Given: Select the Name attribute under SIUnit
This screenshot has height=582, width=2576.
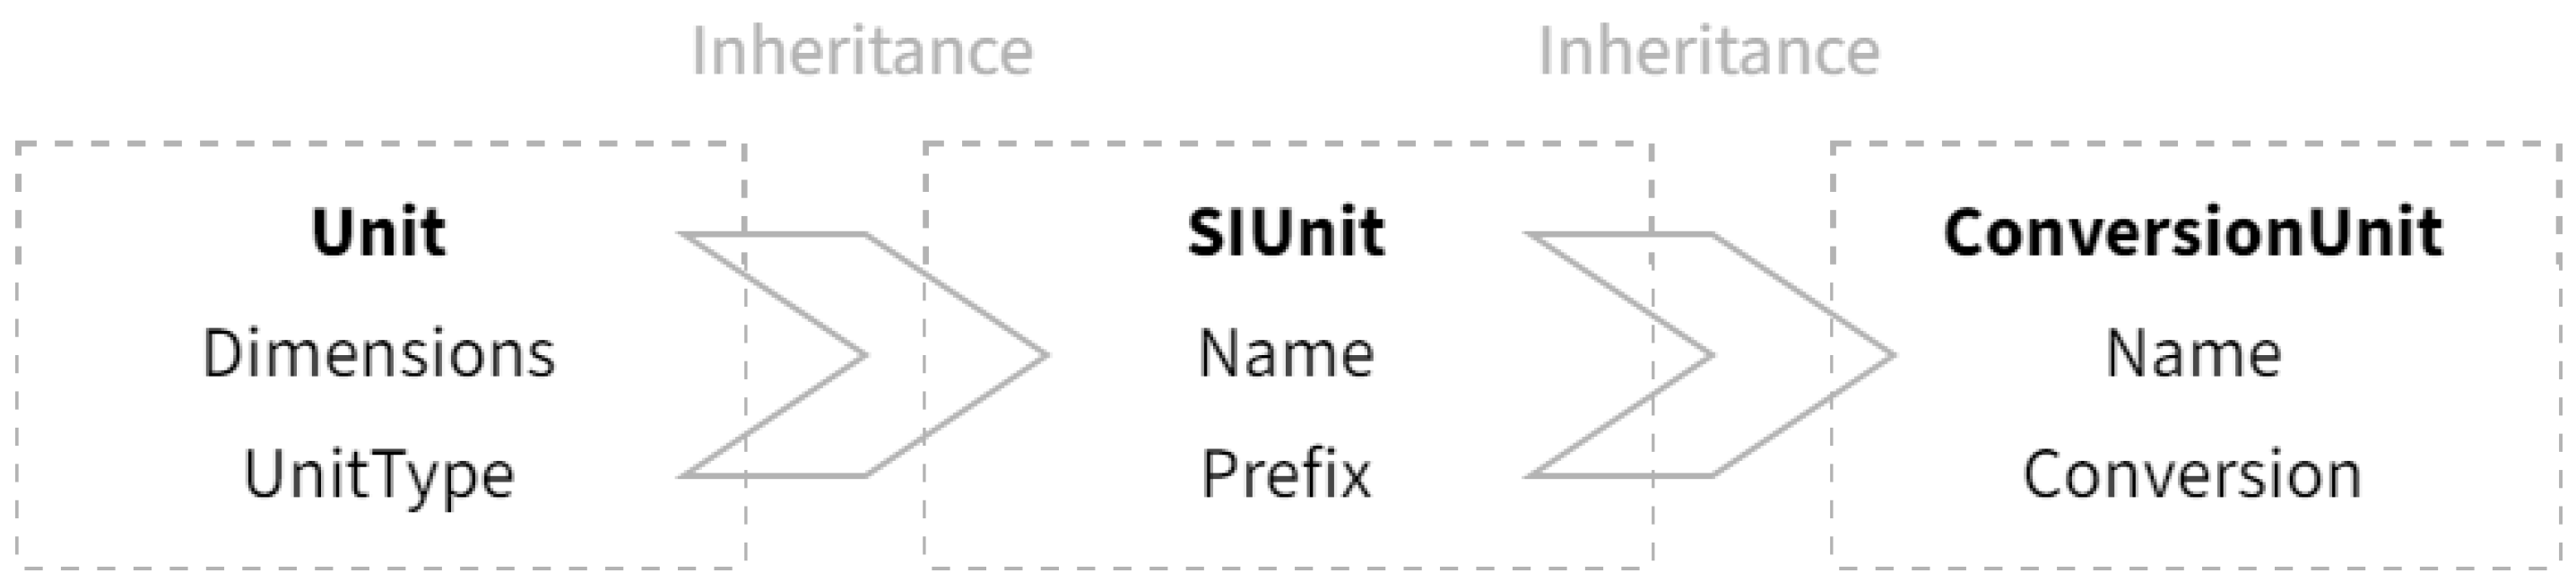Looking at the screenshot, I should (x=1285, y=354).
